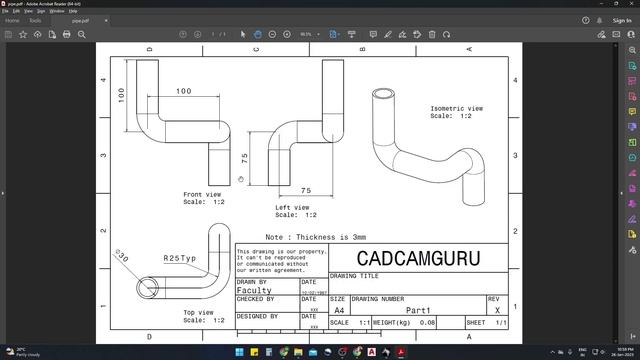Image resolution: width=640 pixels, height=360 pixels.
Task: Open the Export PDF tool in right pane
Action: pyautogui.click(x=632, y=66)
